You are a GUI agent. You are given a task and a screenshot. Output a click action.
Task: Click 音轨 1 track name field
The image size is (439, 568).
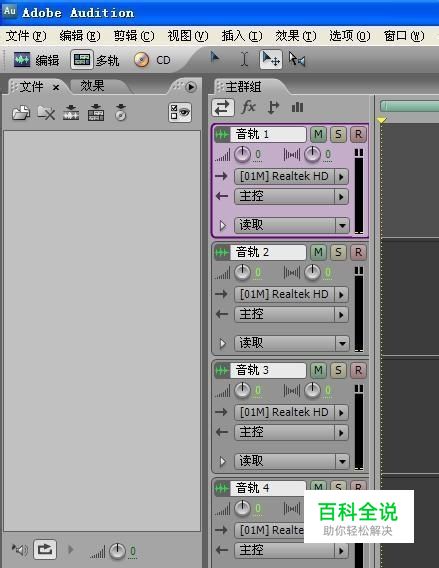pos(268,134)
